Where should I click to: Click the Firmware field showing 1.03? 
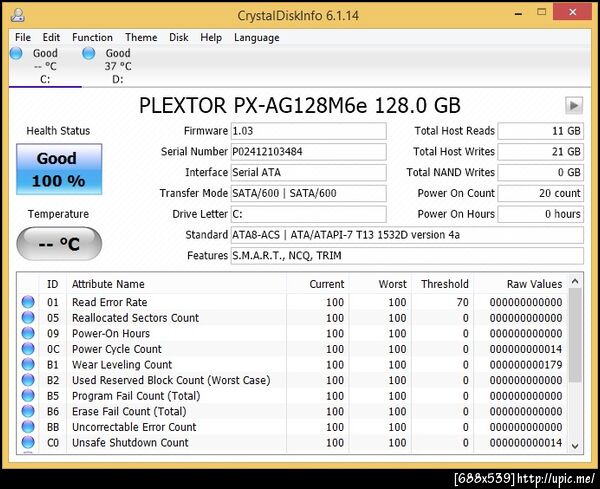308,131
